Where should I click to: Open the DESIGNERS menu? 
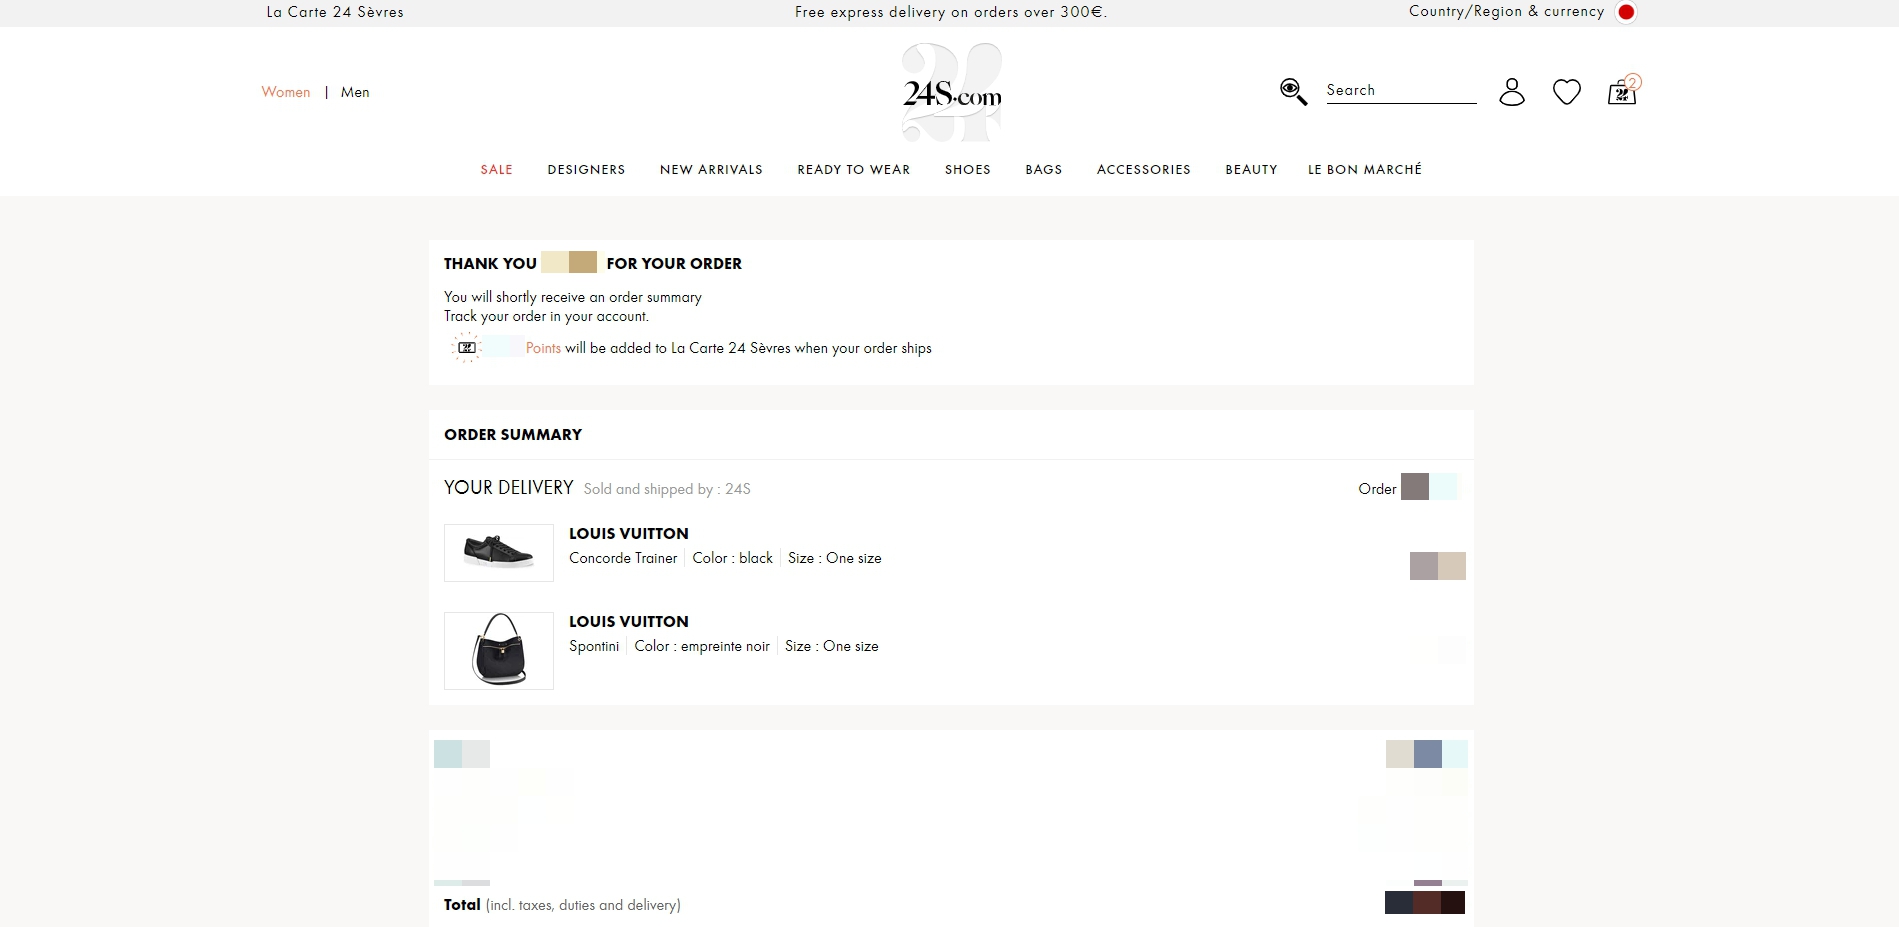point(586,170)
